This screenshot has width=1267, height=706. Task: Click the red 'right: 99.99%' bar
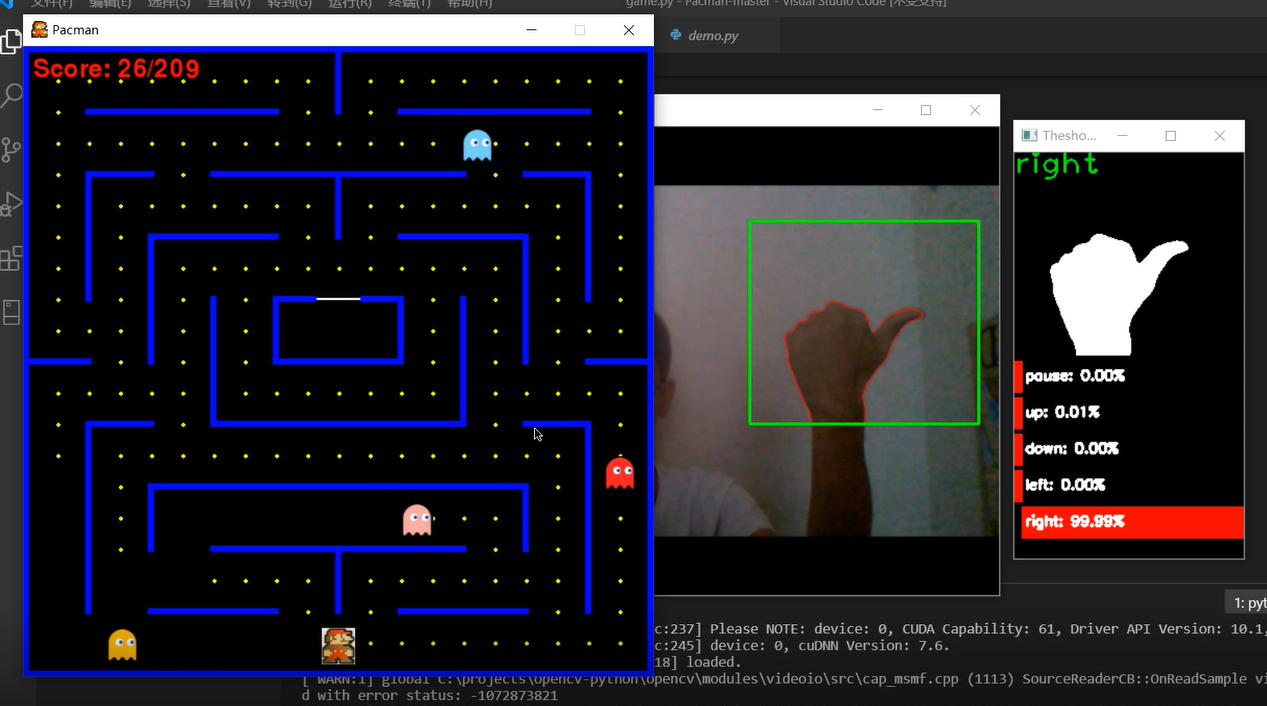[1132, 522]
